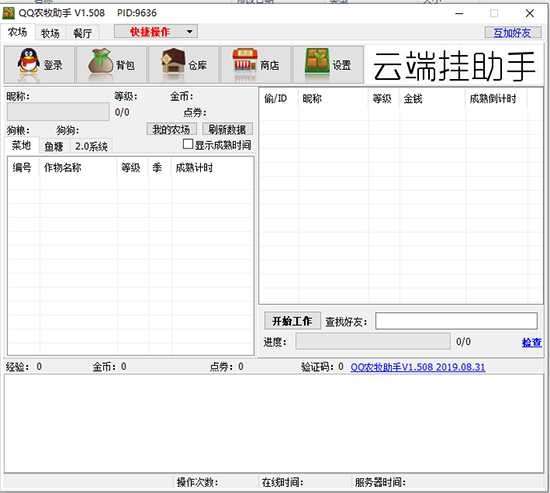This screenshot has height=493, width=550.
Task: Open the warehouse (仓库) house icon
Action: (173, 61)
